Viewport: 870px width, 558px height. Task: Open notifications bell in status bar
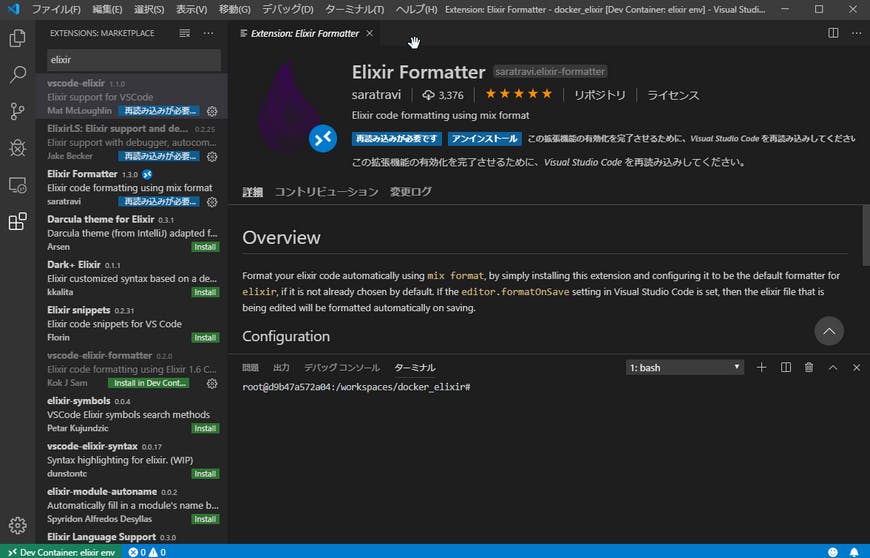[854, 552]
